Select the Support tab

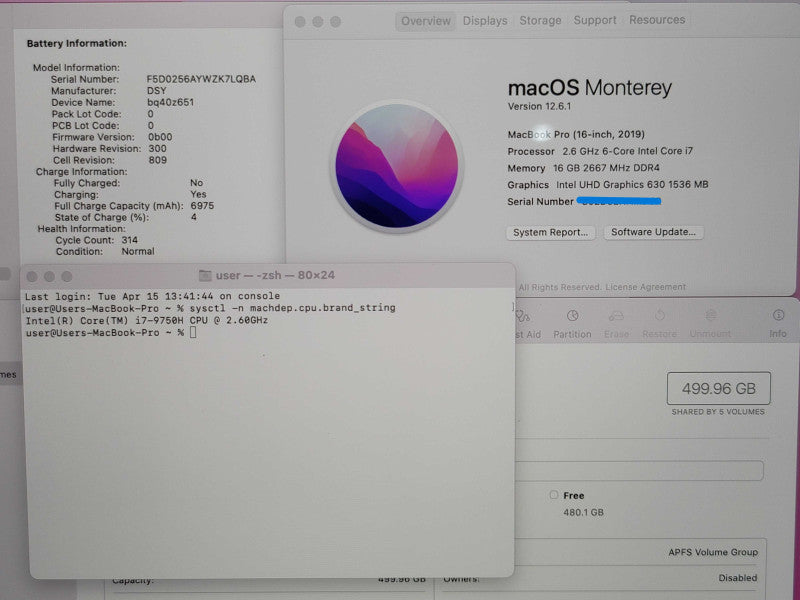coord(595,20)
